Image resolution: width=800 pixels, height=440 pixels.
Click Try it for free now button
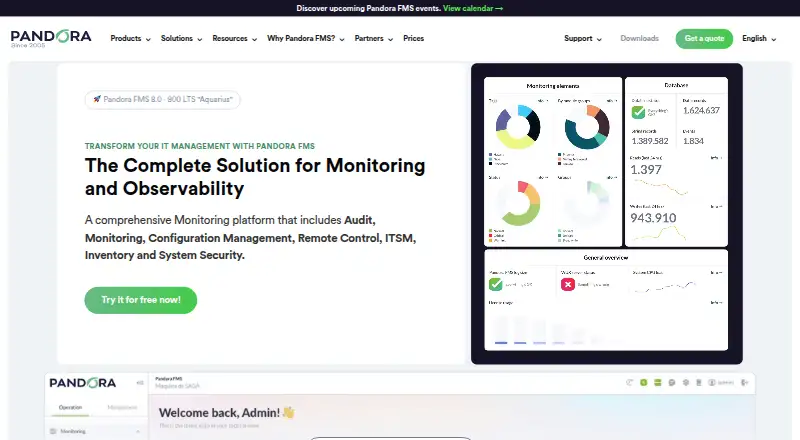point(141,300)
